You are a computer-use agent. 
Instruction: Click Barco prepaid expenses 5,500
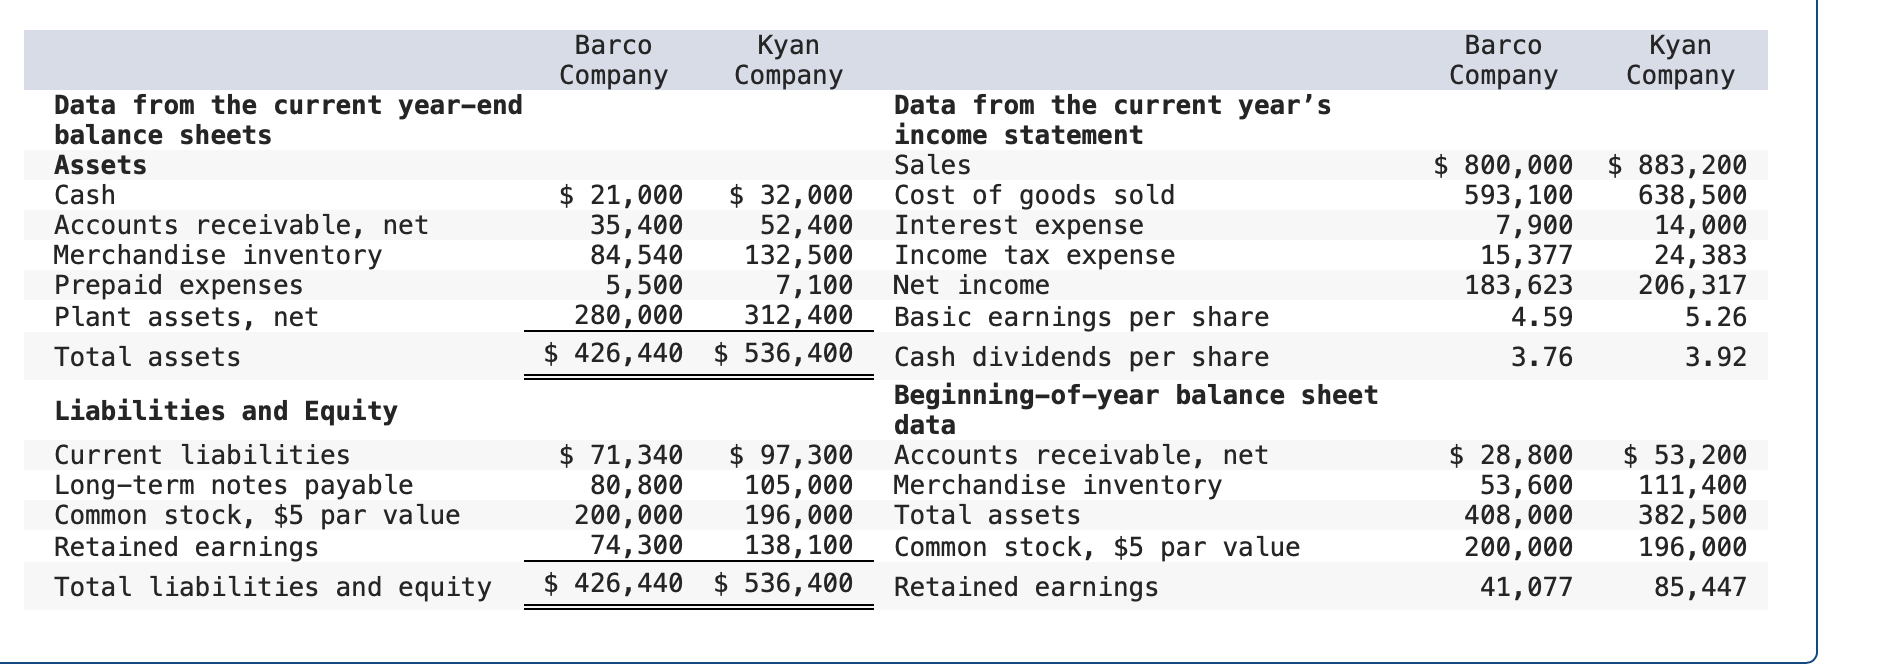point(644,285)
